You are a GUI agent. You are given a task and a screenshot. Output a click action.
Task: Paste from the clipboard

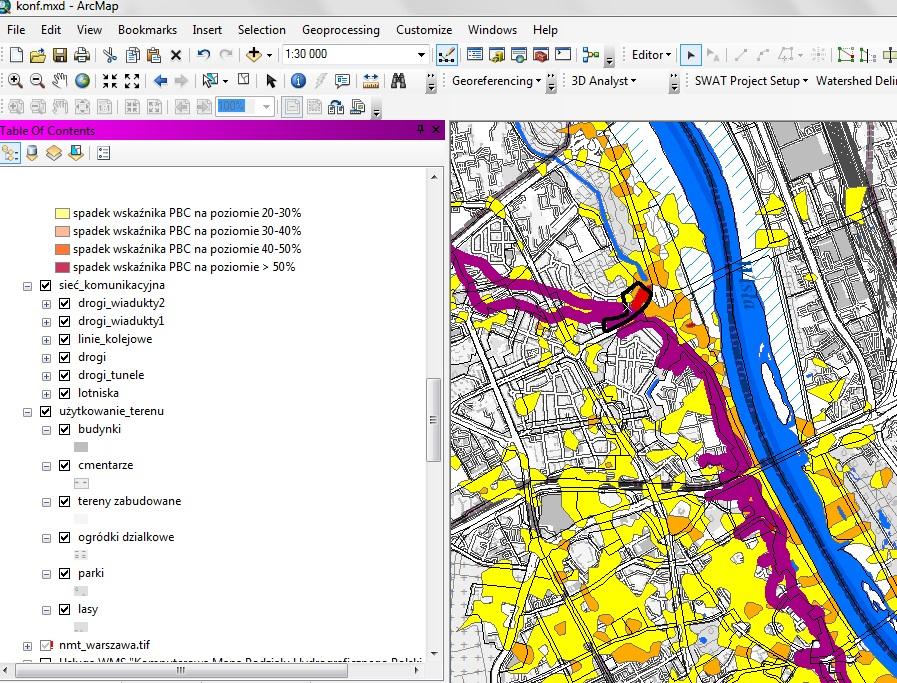pyautogui.click(x=153, y=55)
